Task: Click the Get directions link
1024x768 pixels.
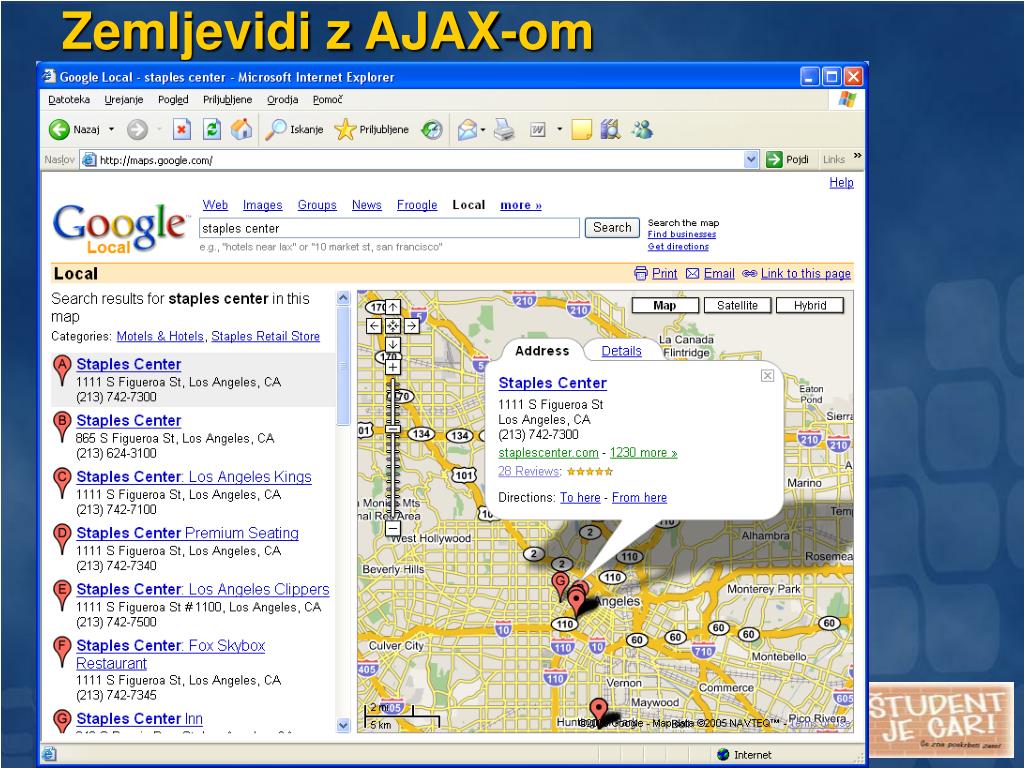Action: click(678, 247)
